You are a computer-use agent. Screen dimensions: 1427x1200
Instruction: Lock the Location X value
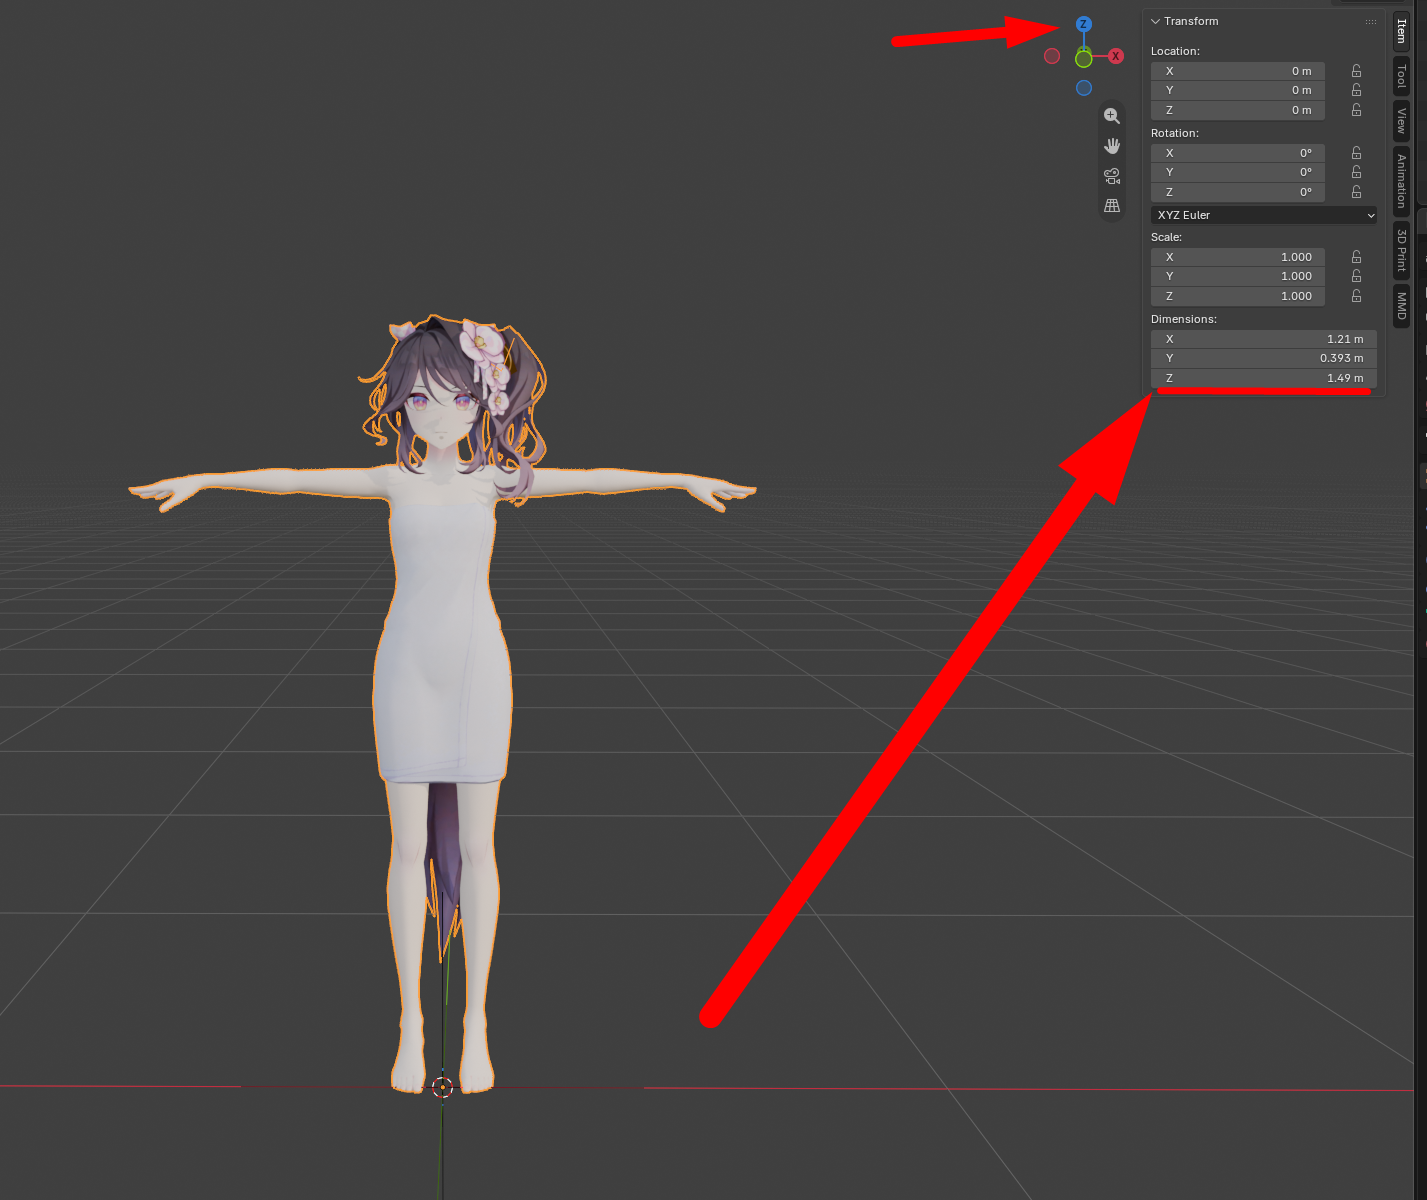point(1356,71)
